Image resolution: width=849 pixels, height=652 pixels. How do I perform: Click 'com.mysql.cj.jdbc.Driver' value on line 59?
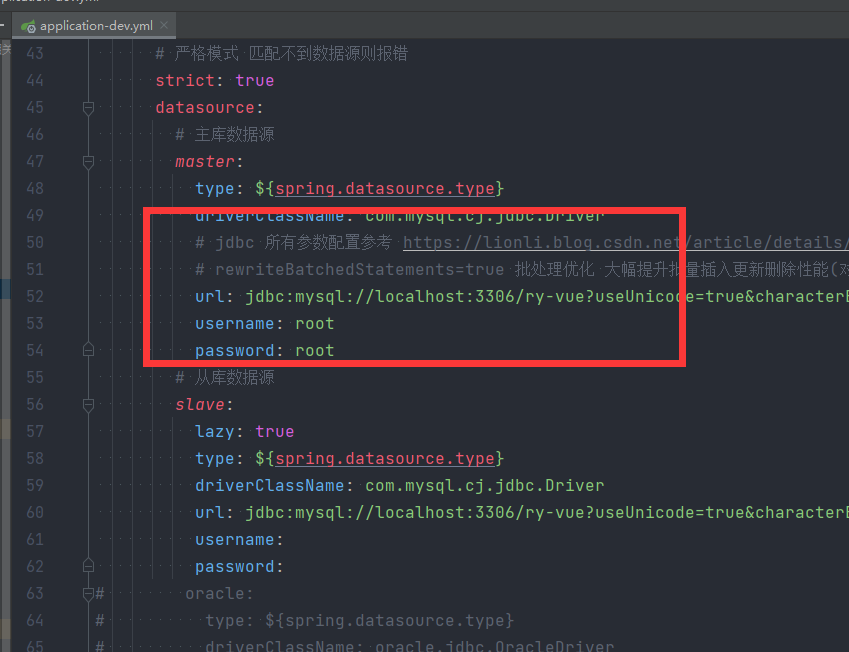coord(485,486)
